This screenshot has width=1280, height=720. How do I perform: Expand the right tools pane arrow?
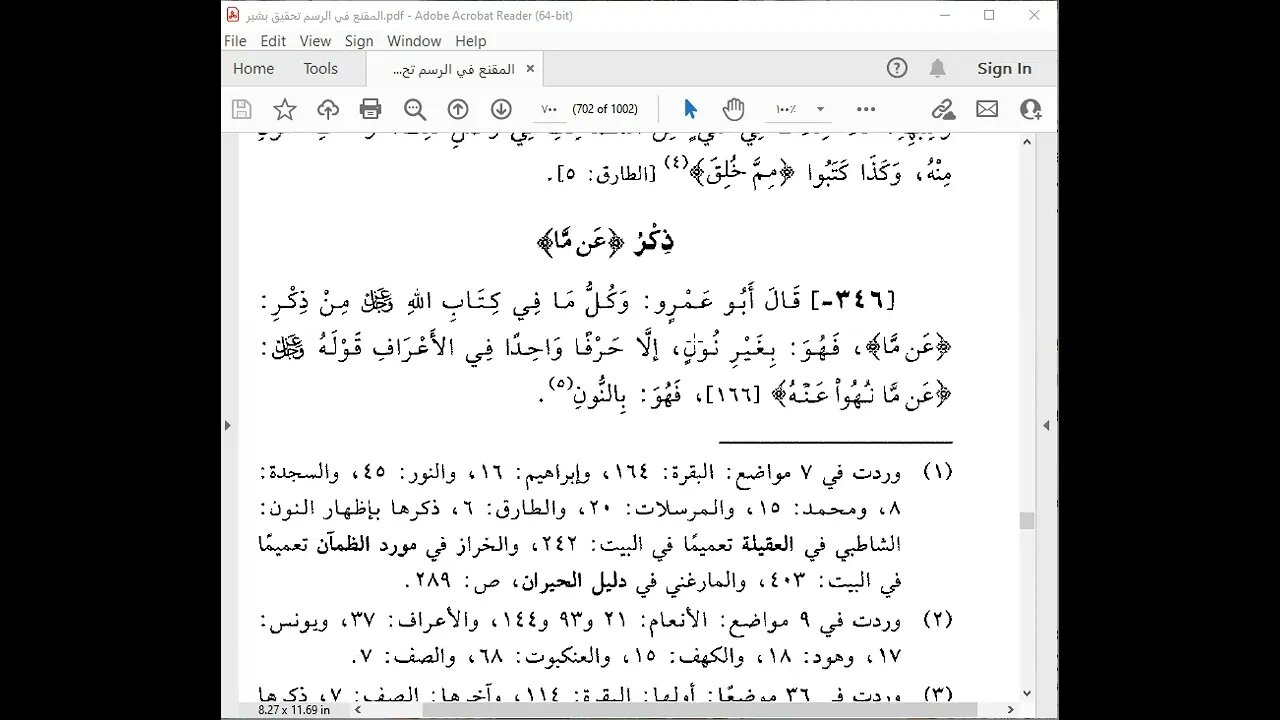[1047, 425]
